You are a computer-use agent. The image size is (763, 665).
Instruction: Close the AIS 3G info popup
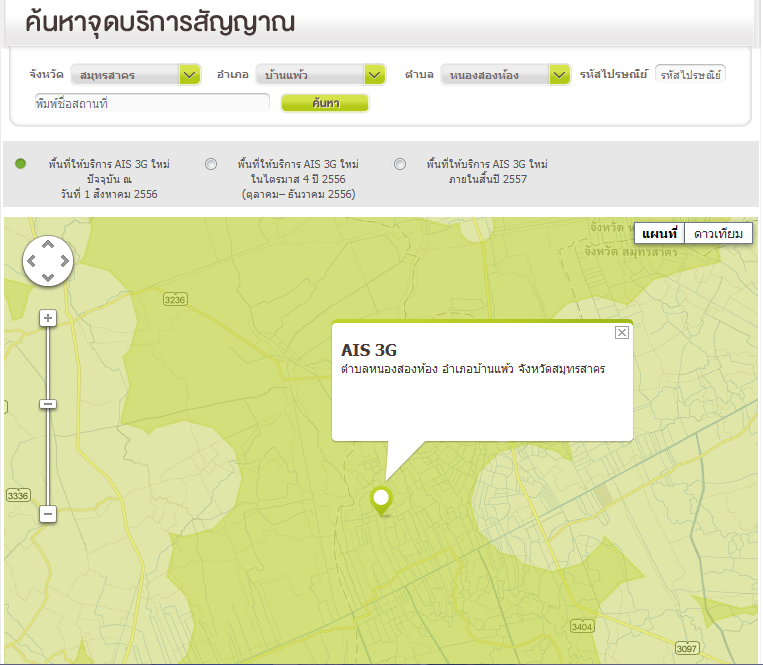(x=621, y=332)
